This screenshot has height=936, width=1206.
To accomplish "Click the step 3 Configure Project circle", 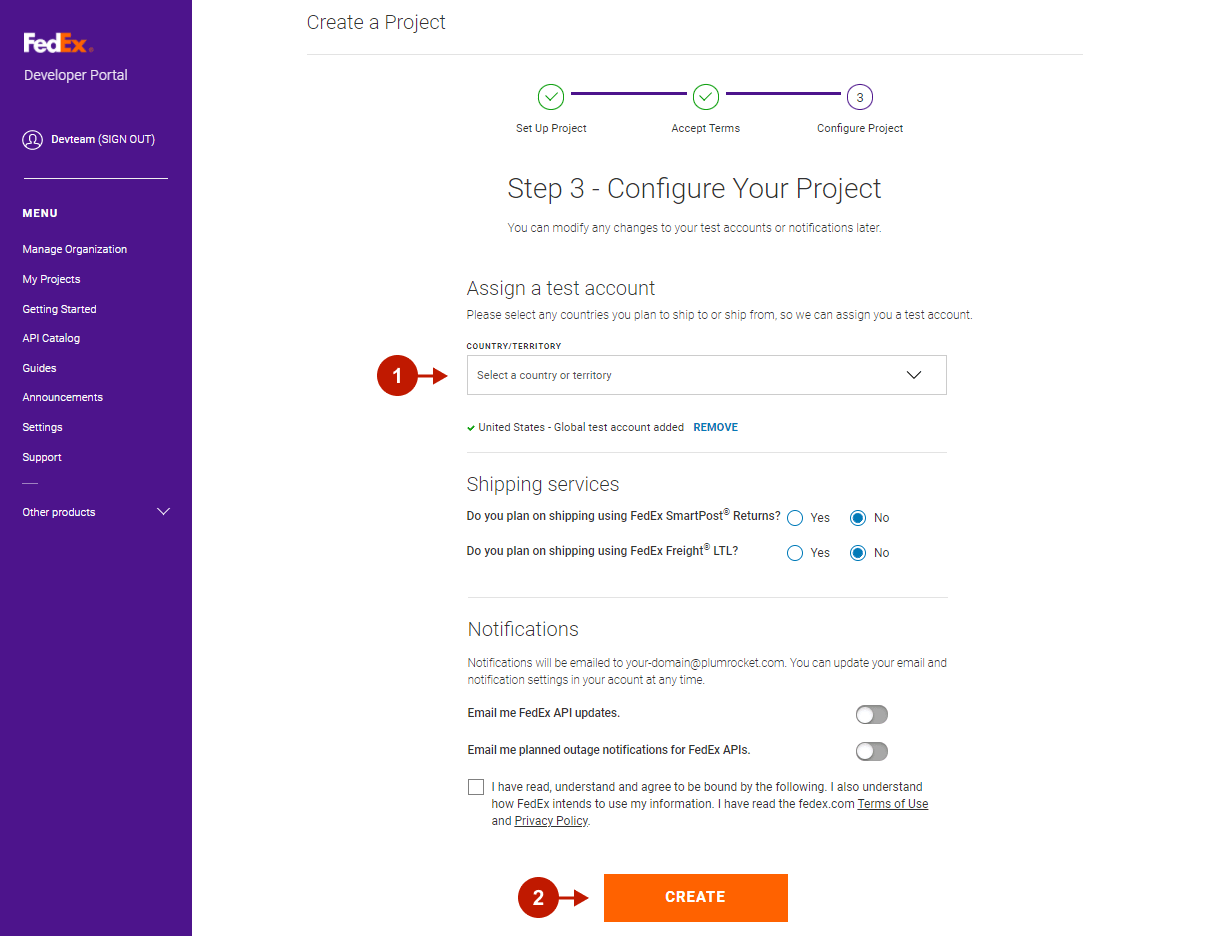I will tap(860, 97).
